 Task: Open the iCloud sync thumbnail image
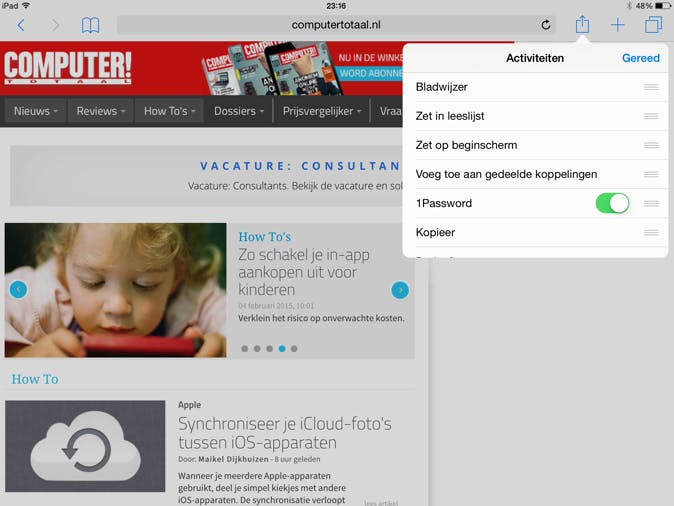[x=85, y=446]
